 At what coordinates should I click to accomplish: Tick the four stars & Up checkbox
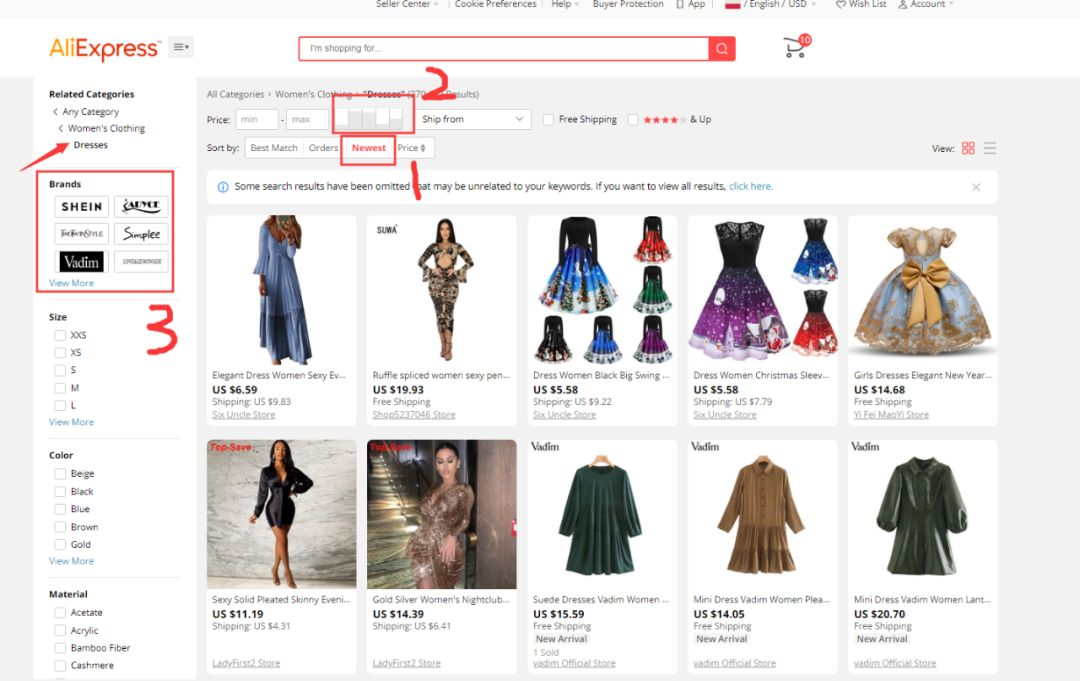tap(633, 120)
